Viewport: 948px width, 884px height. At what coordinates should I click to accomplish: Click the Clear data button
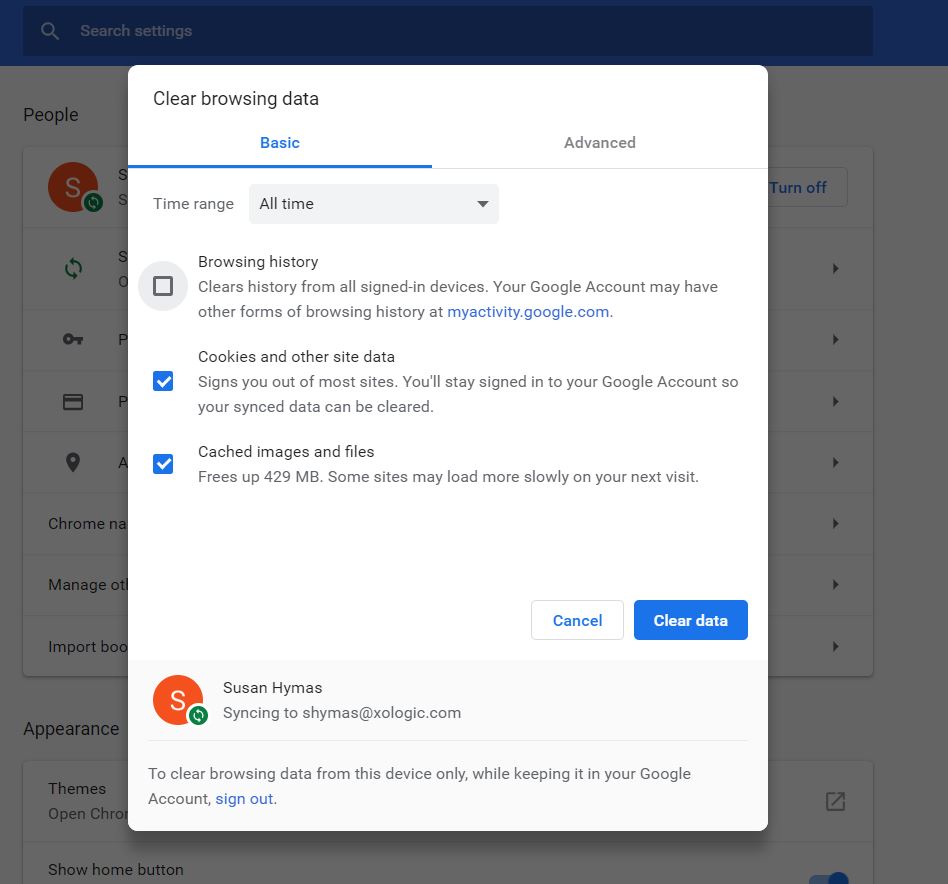point(690,620)
